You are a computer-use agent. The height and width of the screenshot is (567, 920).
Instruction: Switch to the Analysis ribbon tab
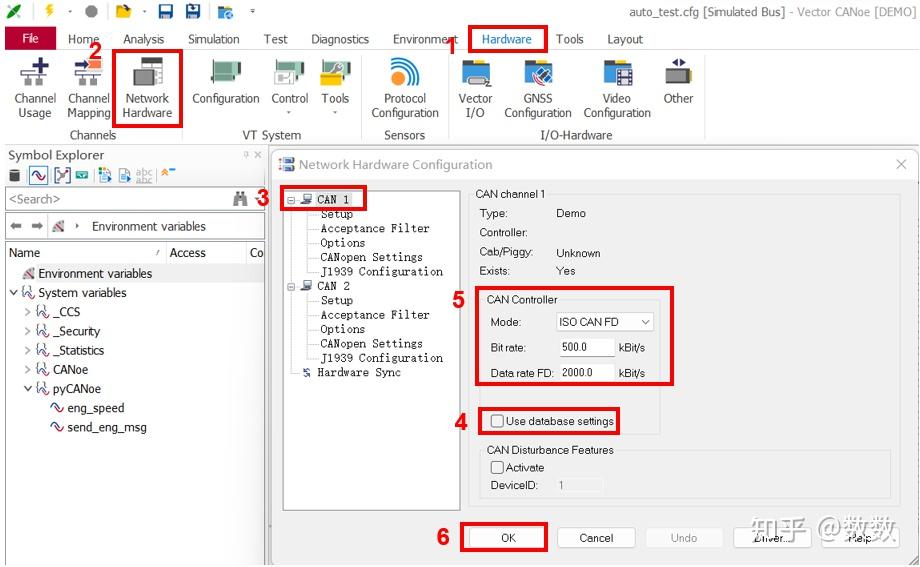[143, 39]
